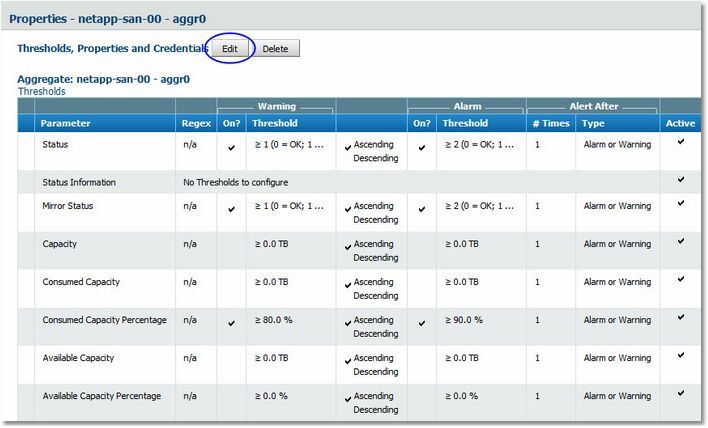Select Descending option in Mirror Status row
This screenshot has width=708, height=428.
coord(376,220)
